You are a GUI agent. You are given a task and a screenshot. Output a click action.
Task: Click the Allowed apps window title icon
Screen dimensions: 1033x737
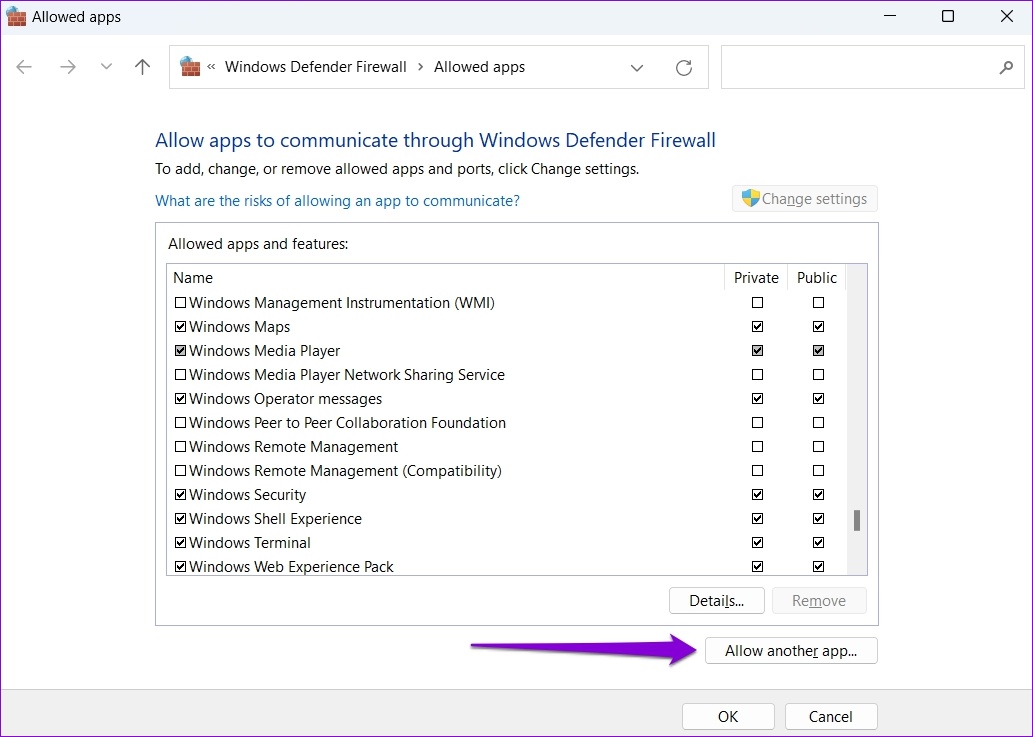(x=16, y=16)
